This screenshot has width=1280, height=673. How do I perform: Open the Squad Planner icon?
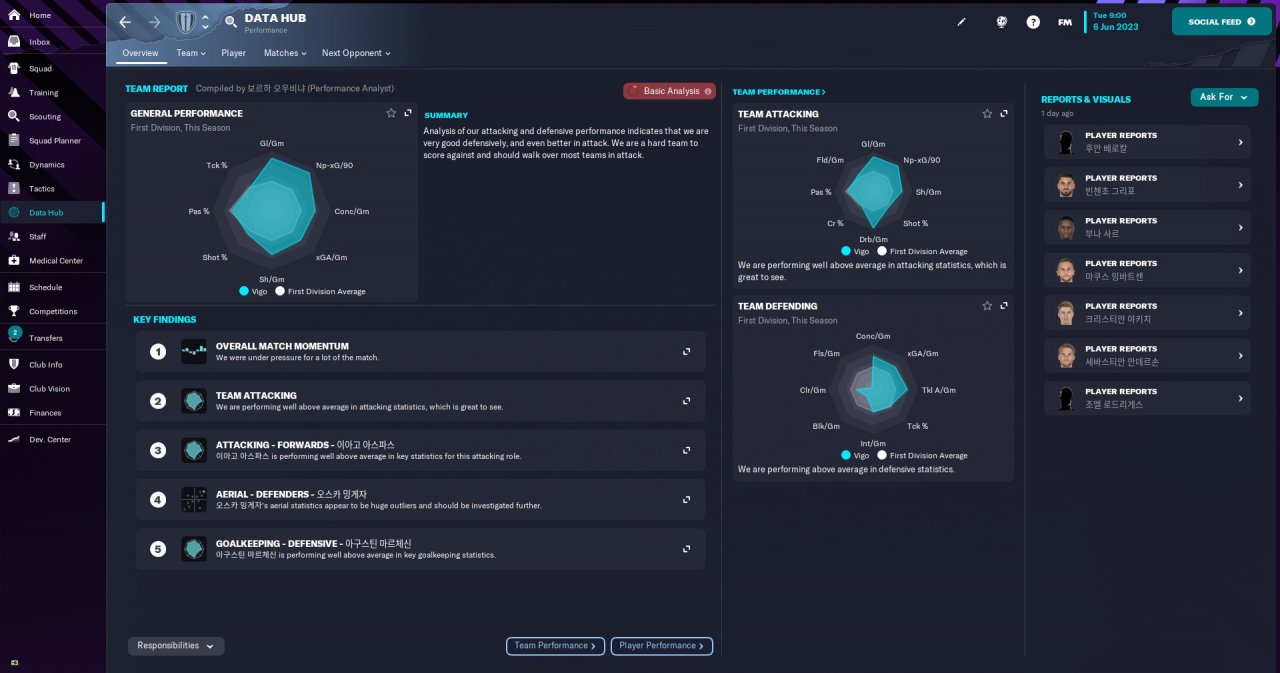click(14, 140)
